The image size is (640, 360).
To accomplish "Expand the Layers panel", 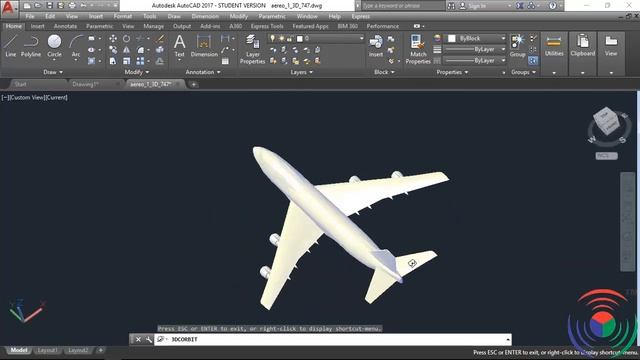I will coord(302,72).
